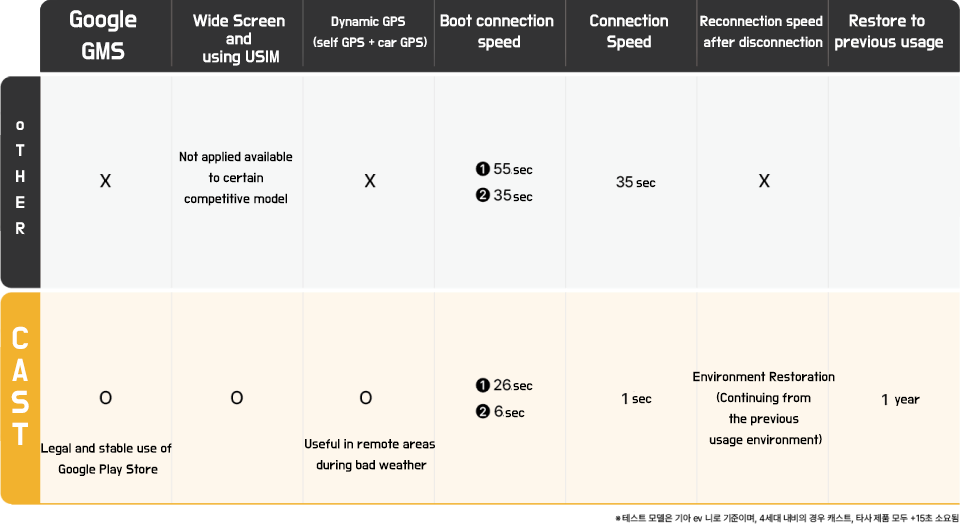Select the Restore to previous usage header
Viewport: 960px width, 524px height.
click(888, 31)
